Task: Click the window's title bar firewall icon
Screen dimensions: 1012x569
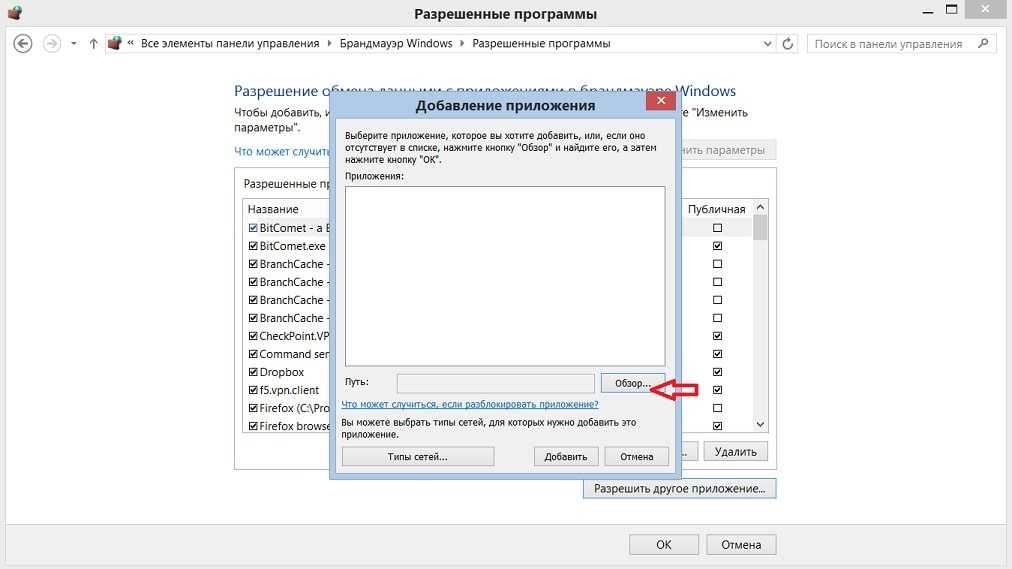Action: click(14, 12)
